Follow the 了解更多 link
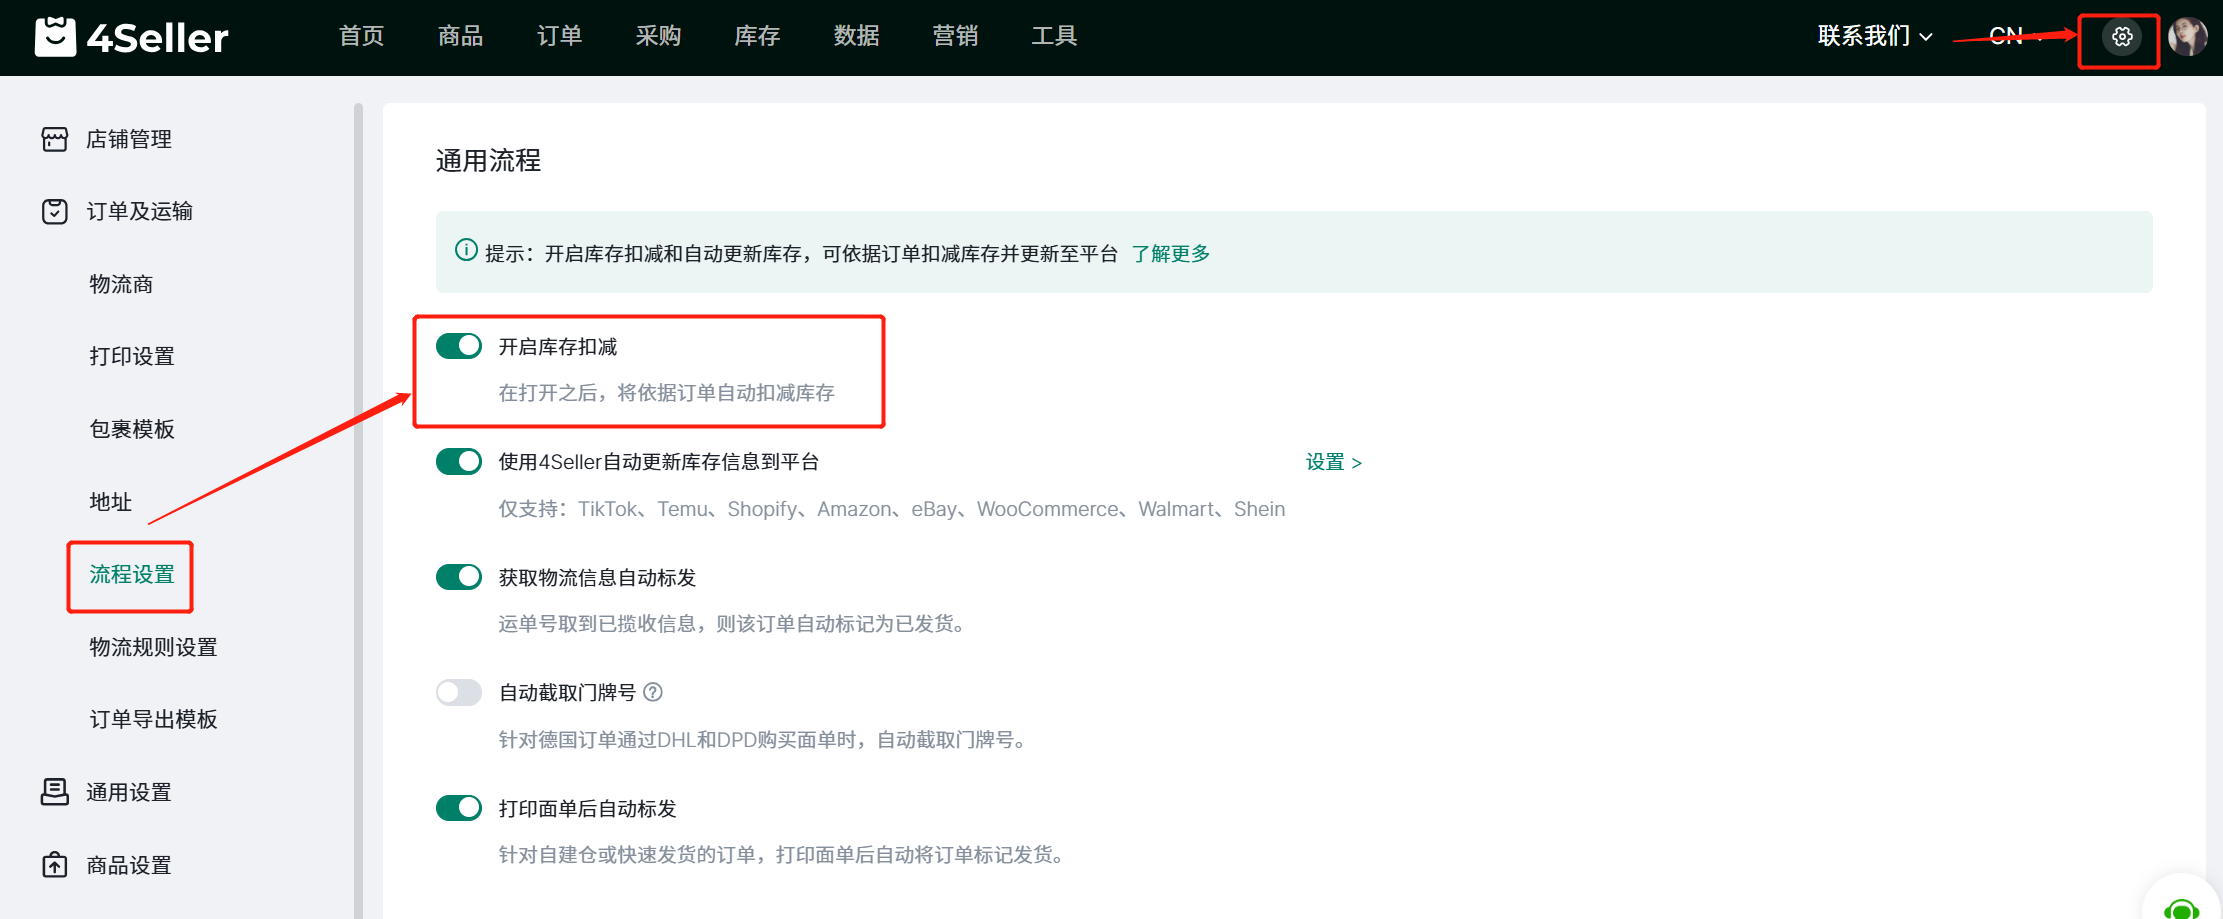The height and width of the screenshot is (919, 2223). pos(1170,254)
